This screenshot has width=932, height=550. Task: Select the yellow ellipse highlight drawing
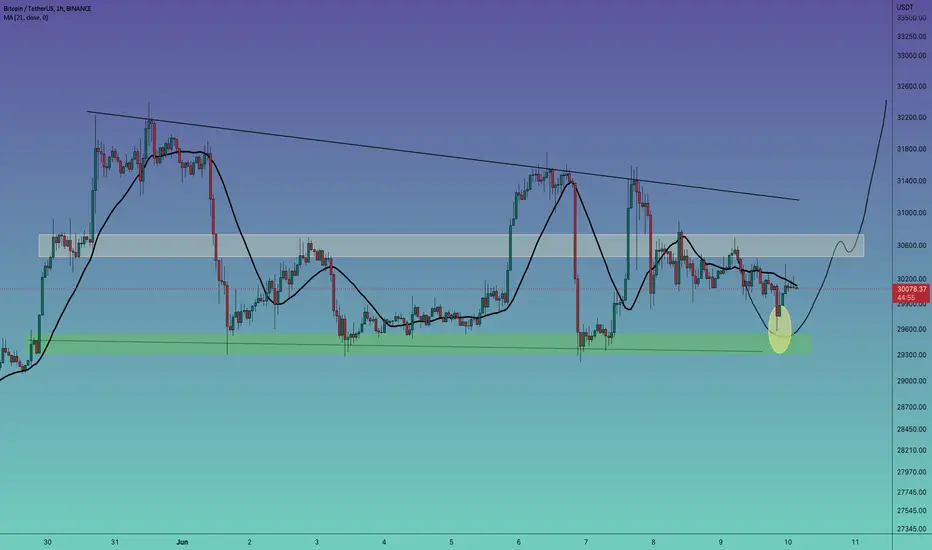tap(780, 329)
